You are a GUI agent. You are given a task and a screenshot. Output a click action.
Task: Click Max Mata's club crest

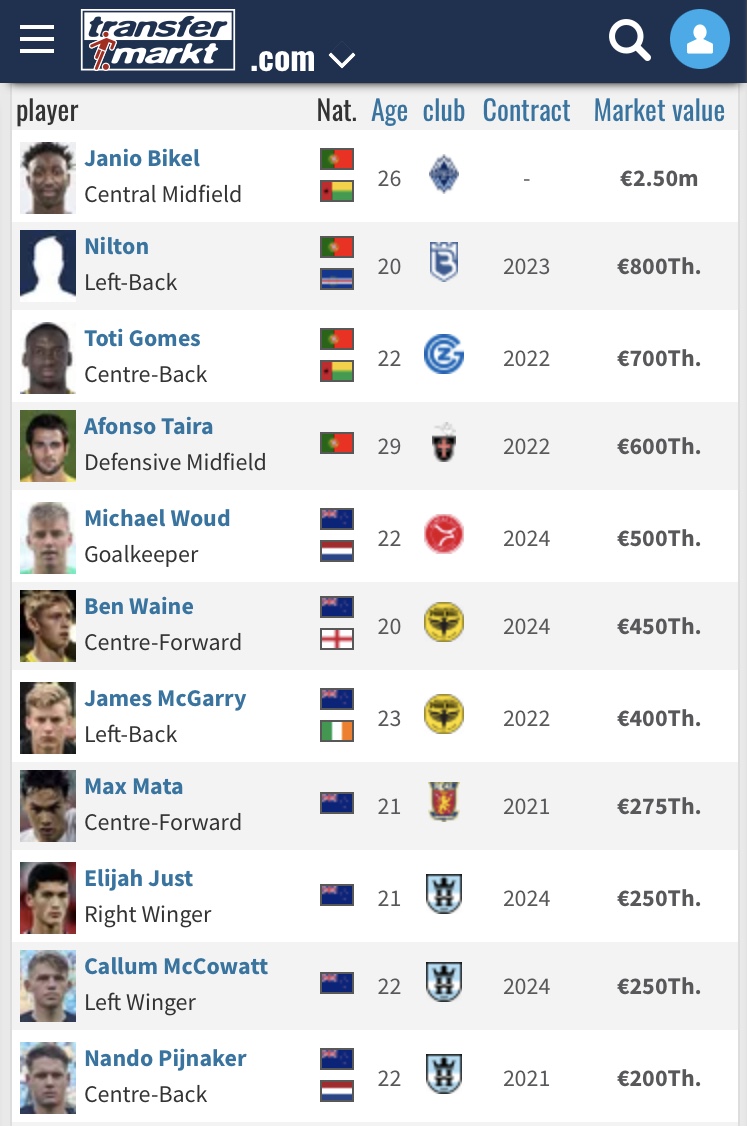tap(443, 803)
